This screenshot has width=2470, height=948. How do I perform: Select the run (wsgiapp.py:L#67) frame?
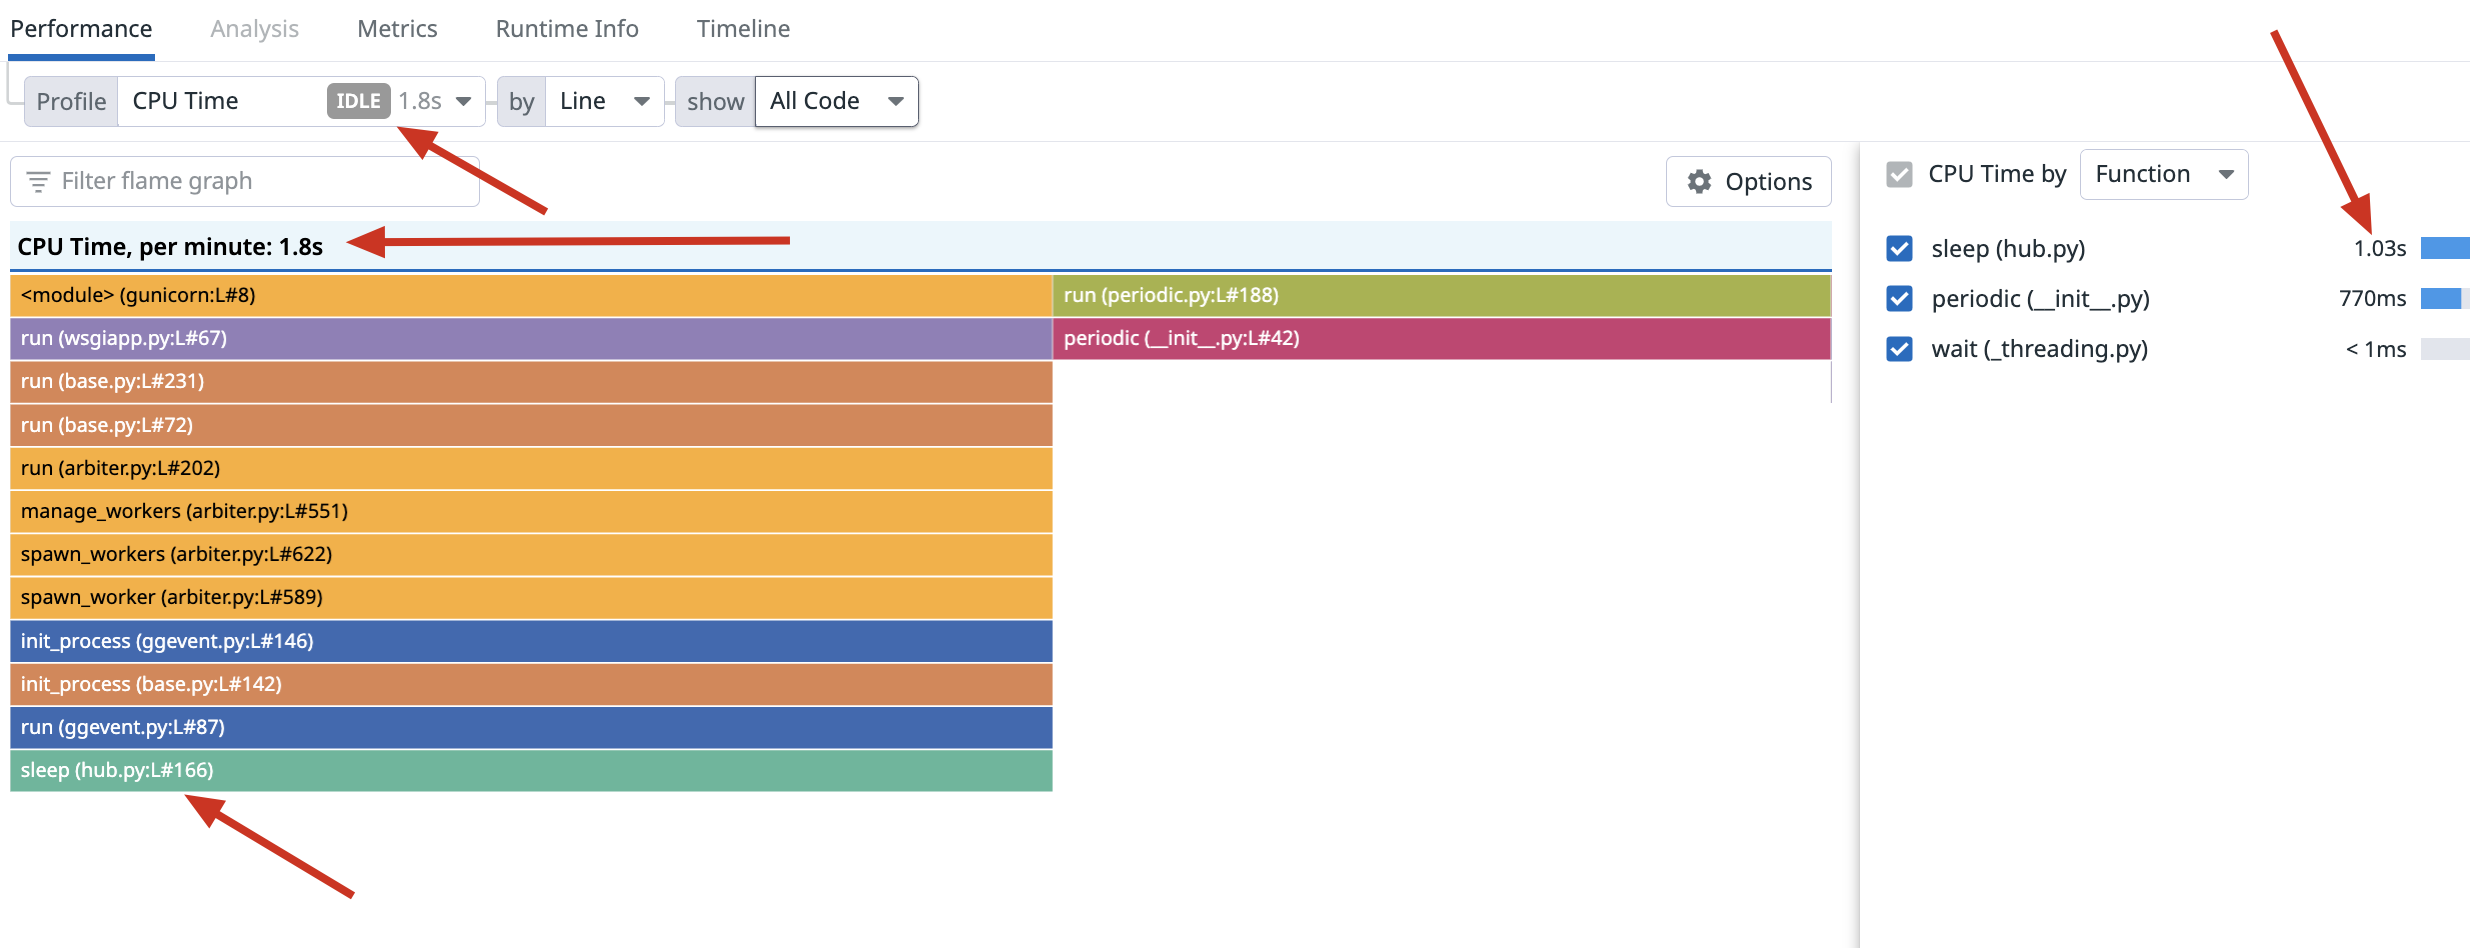point(531,338)
